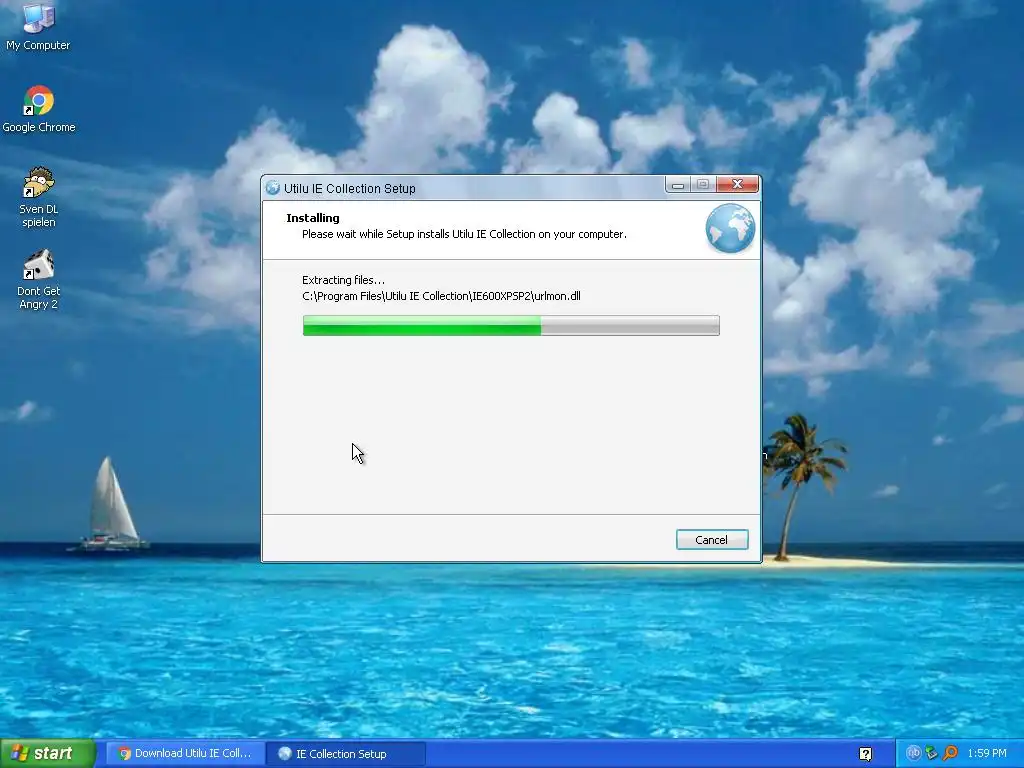1024x768 pixels.
Task: Open the My Computer desktop icon
Action: [38, 26]
